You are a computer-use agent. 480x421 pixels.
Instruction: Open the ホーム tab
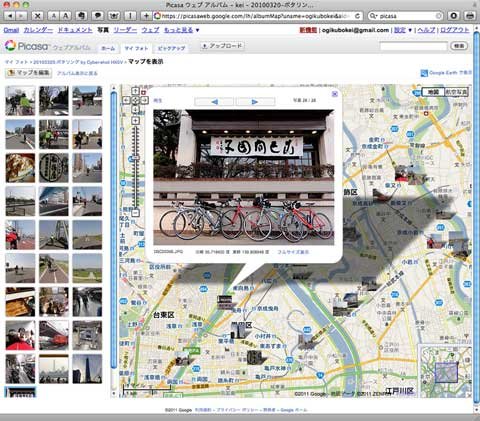pyautogui.click(x=108, y=49)
